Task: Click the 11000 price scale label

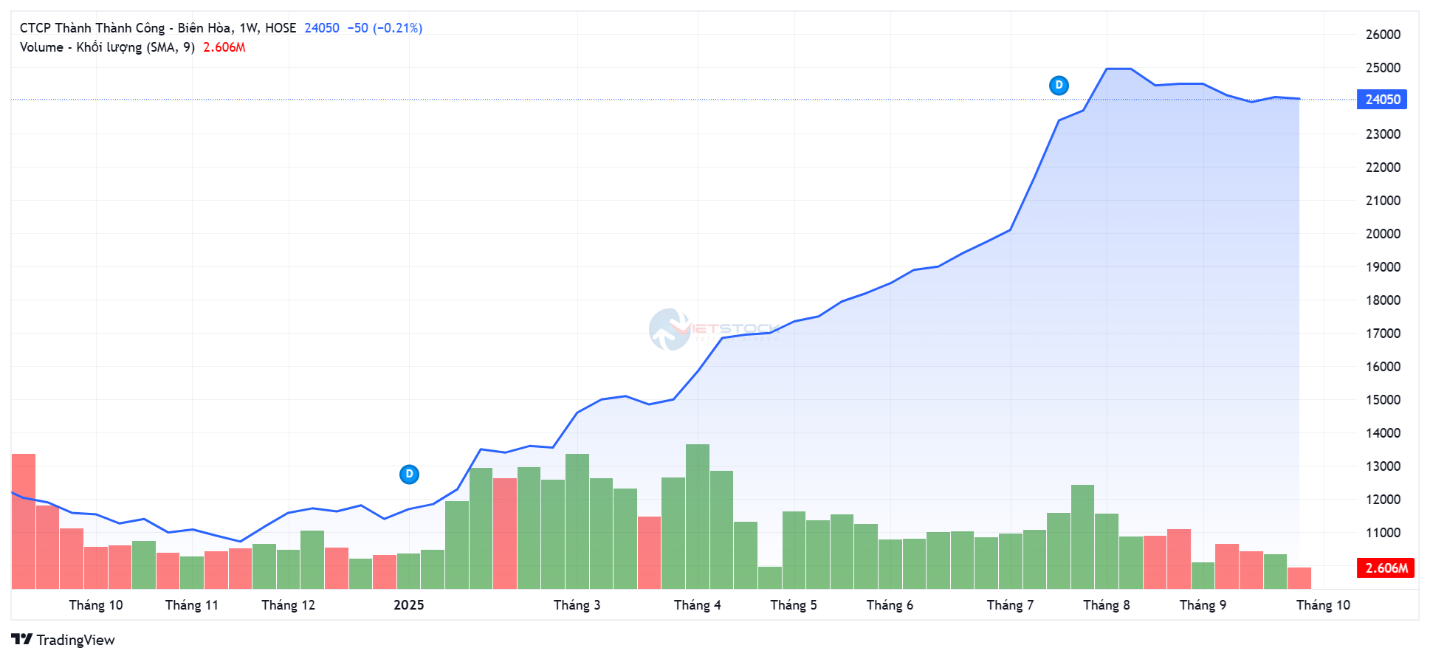Action: 1382,533
